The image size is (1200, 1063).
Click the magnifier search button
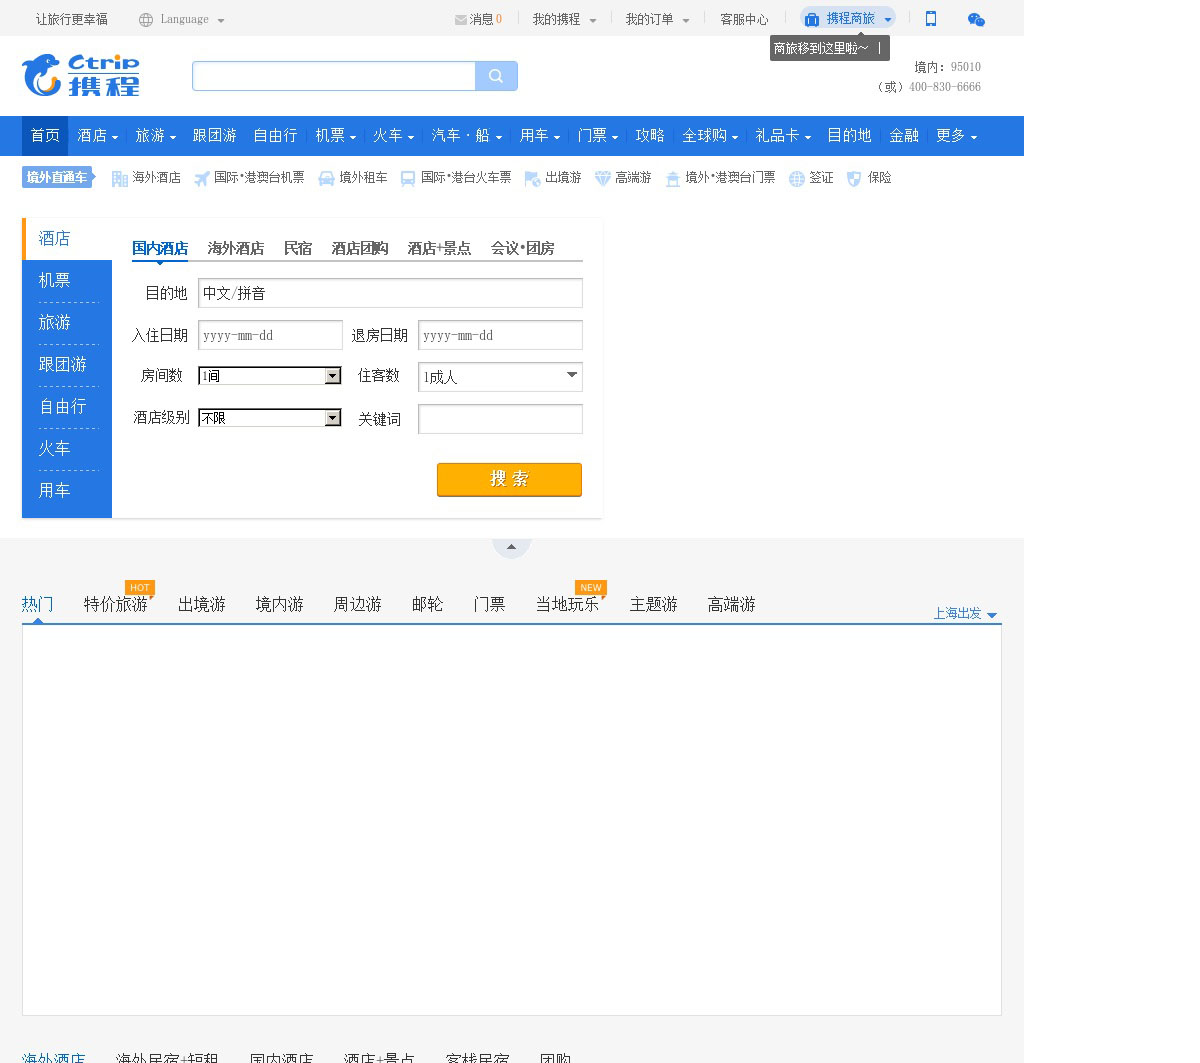click(x=496, y=76)
